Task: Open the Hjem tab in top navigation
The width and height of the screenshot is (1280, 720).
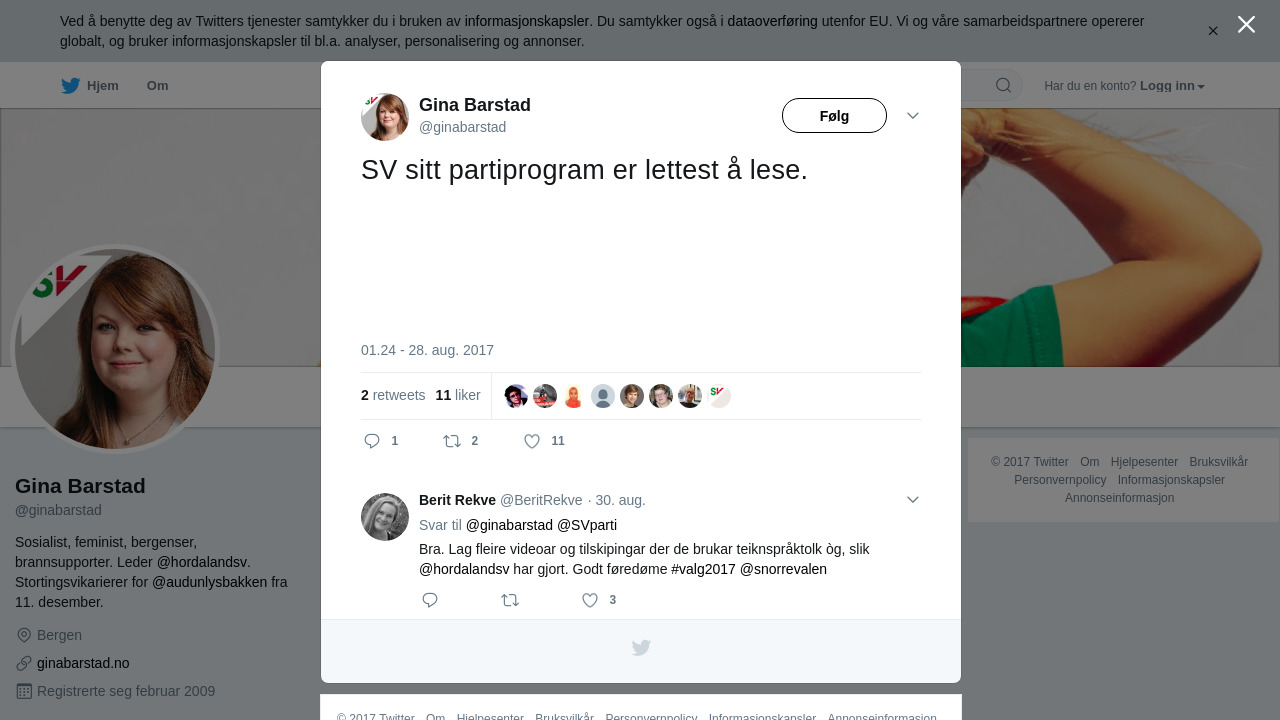Action: coord(90,86)
